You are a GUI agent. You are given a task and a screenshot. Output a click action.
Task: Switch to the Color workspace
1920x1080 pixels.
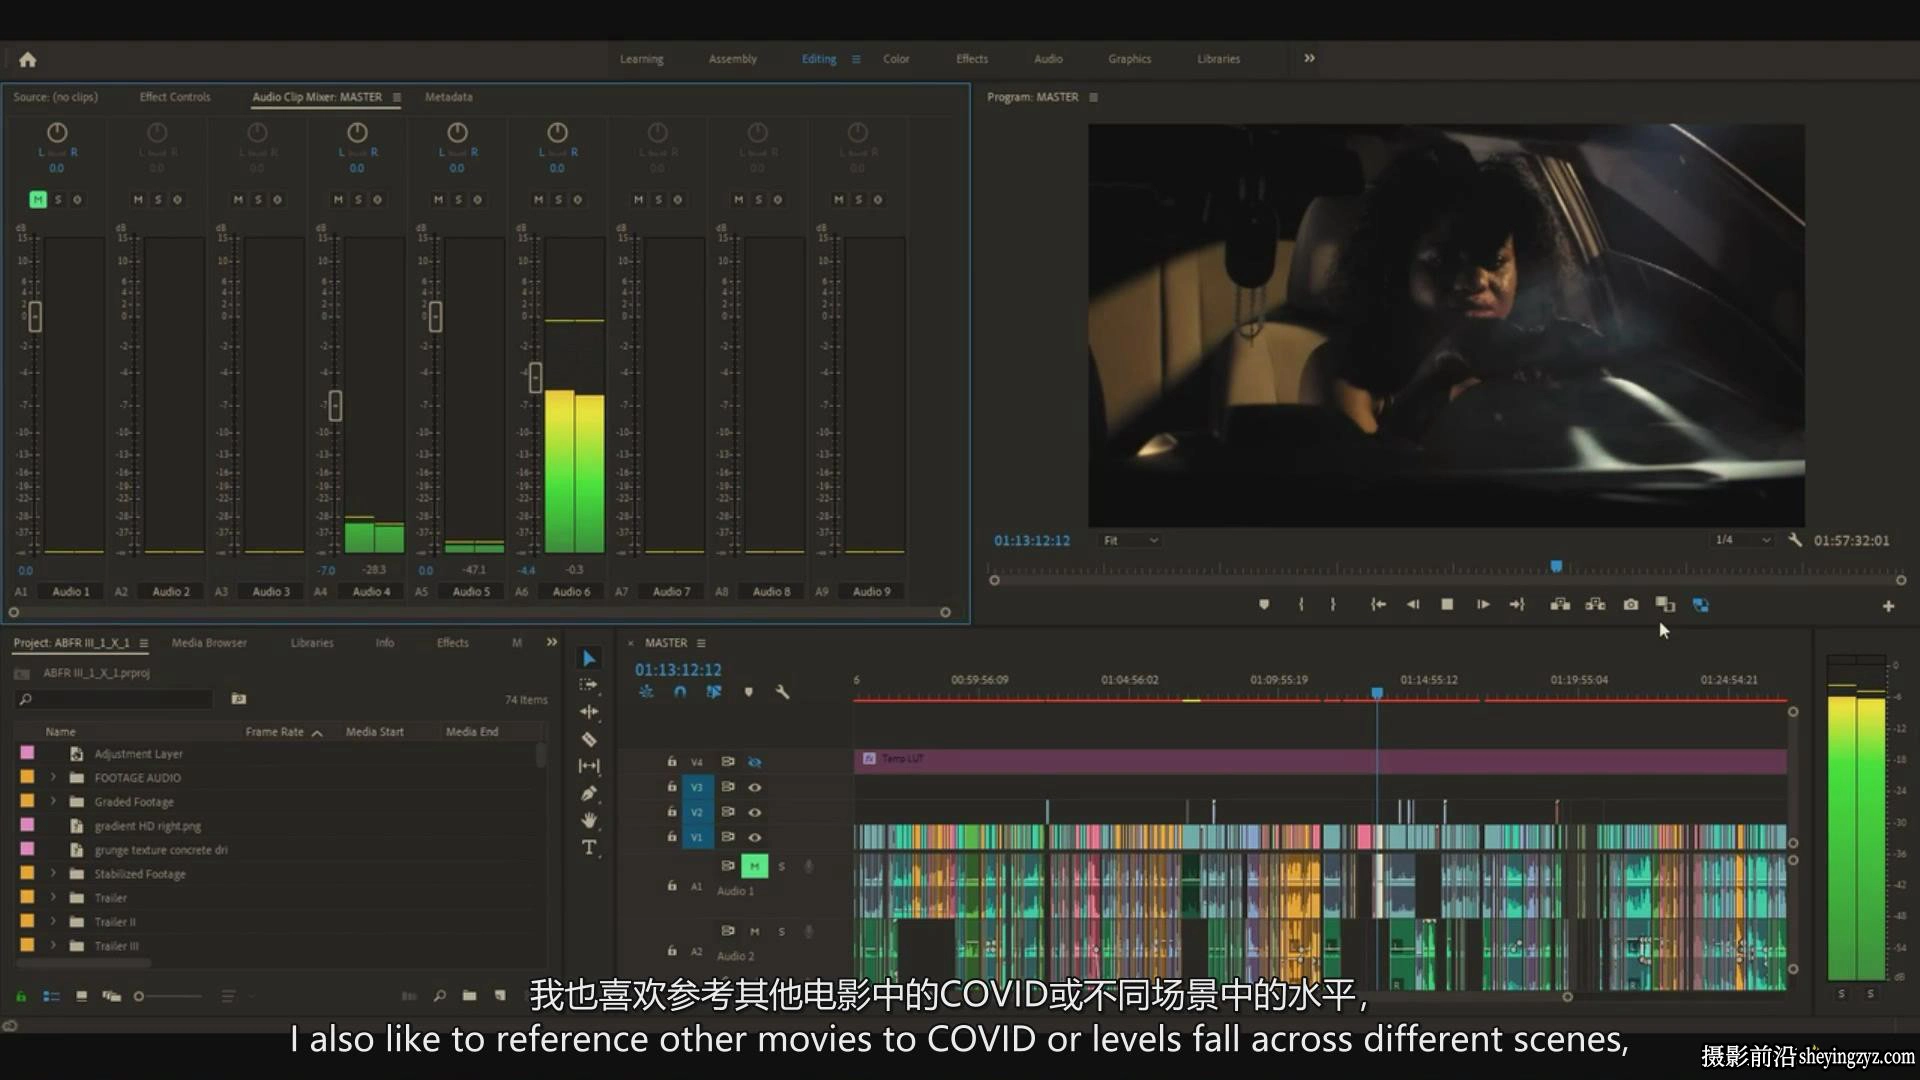(896, 59)
